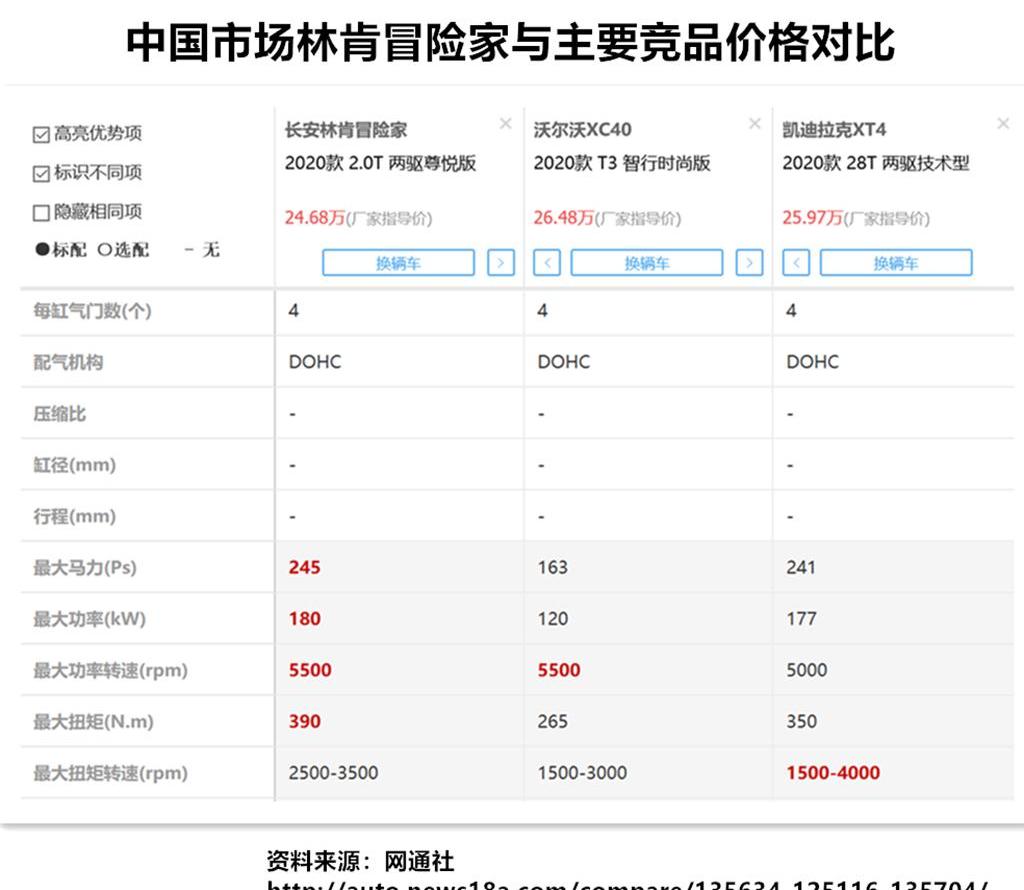Click the price 24.68万
The height and width of the screenshot is (890, 1024).
[x=315, y=217]
